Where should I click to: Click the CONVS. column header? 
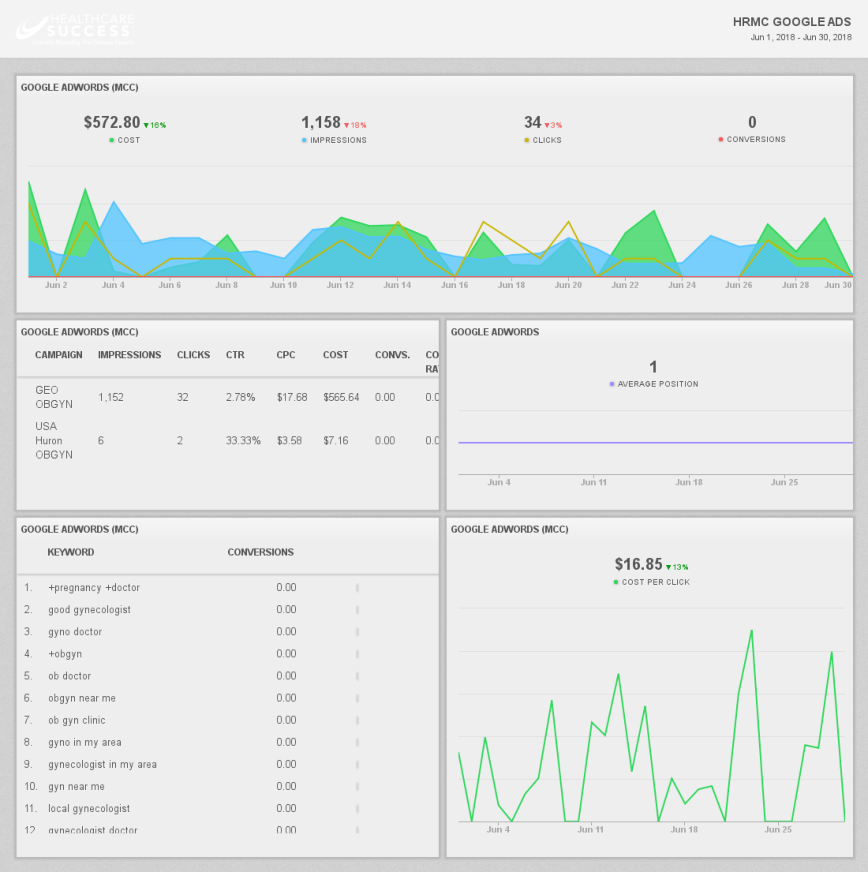coord(392,355)
